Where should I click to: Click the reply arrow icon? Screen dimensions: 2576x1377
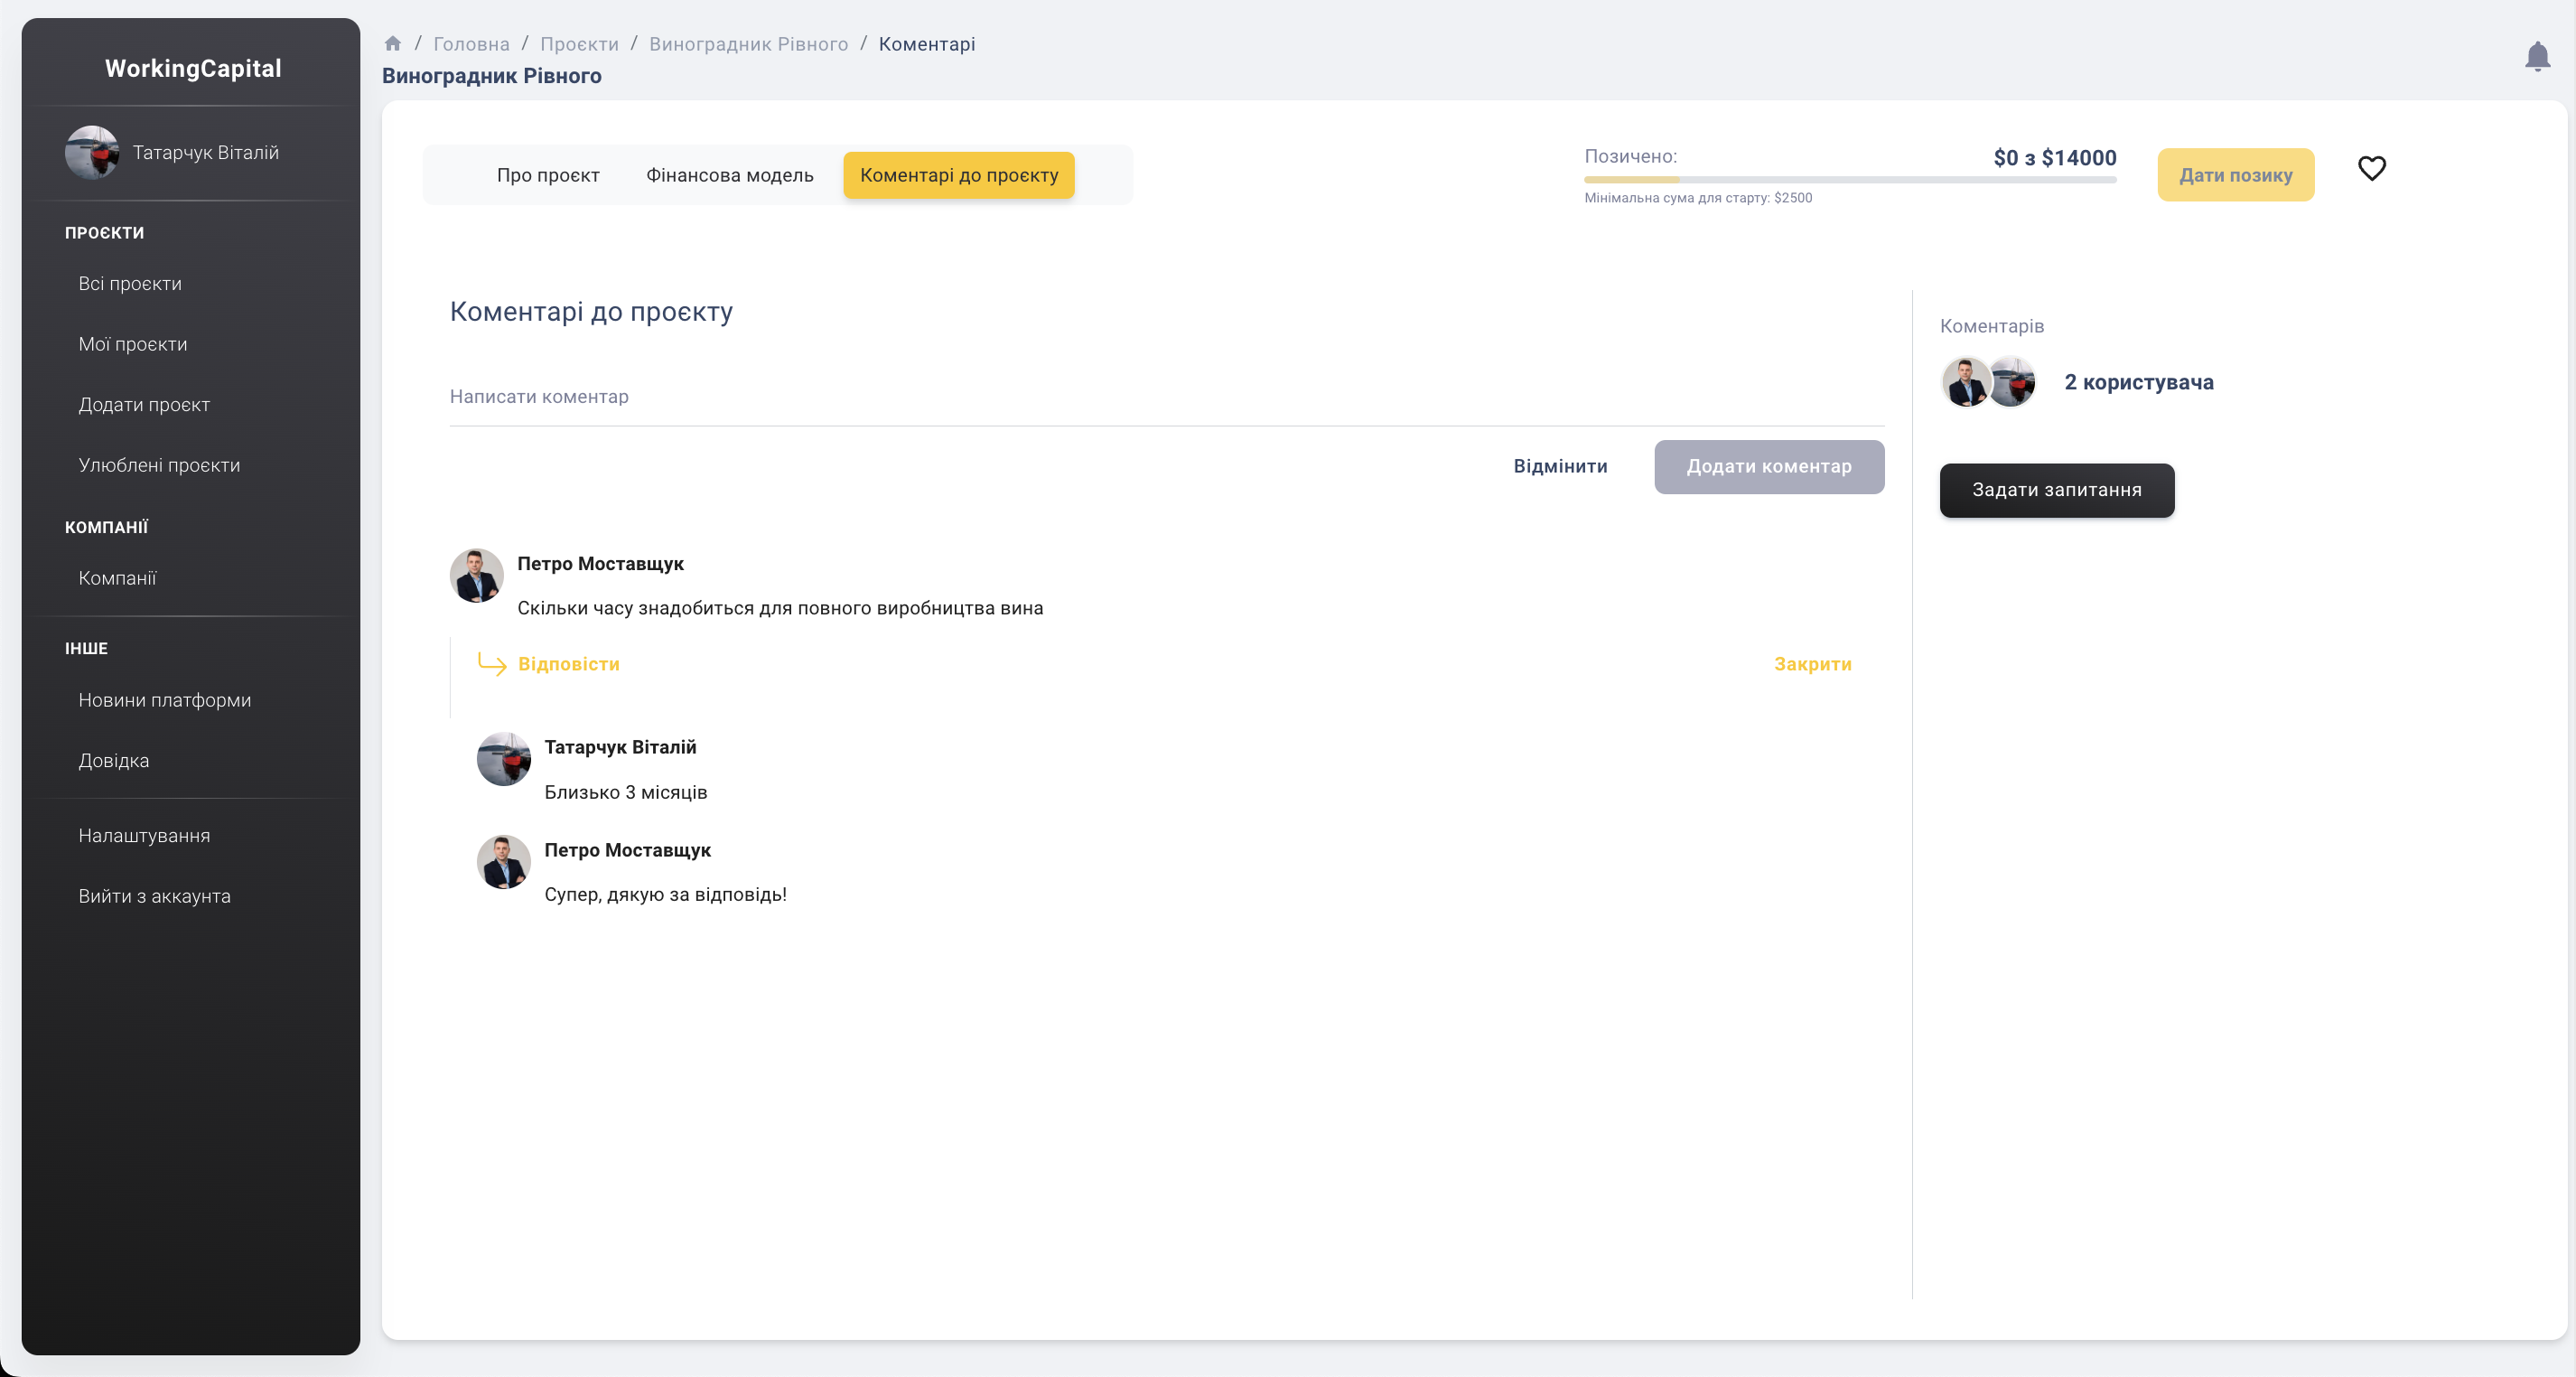tap(492, 664)
